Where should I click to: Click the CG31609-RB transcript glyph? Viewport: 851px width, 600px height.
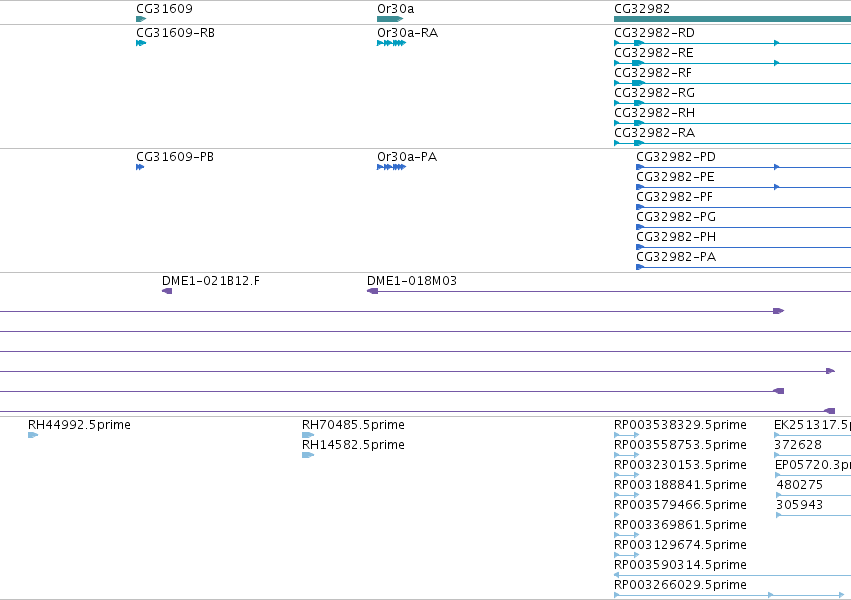pyautogui.click(x=141, y=43)
